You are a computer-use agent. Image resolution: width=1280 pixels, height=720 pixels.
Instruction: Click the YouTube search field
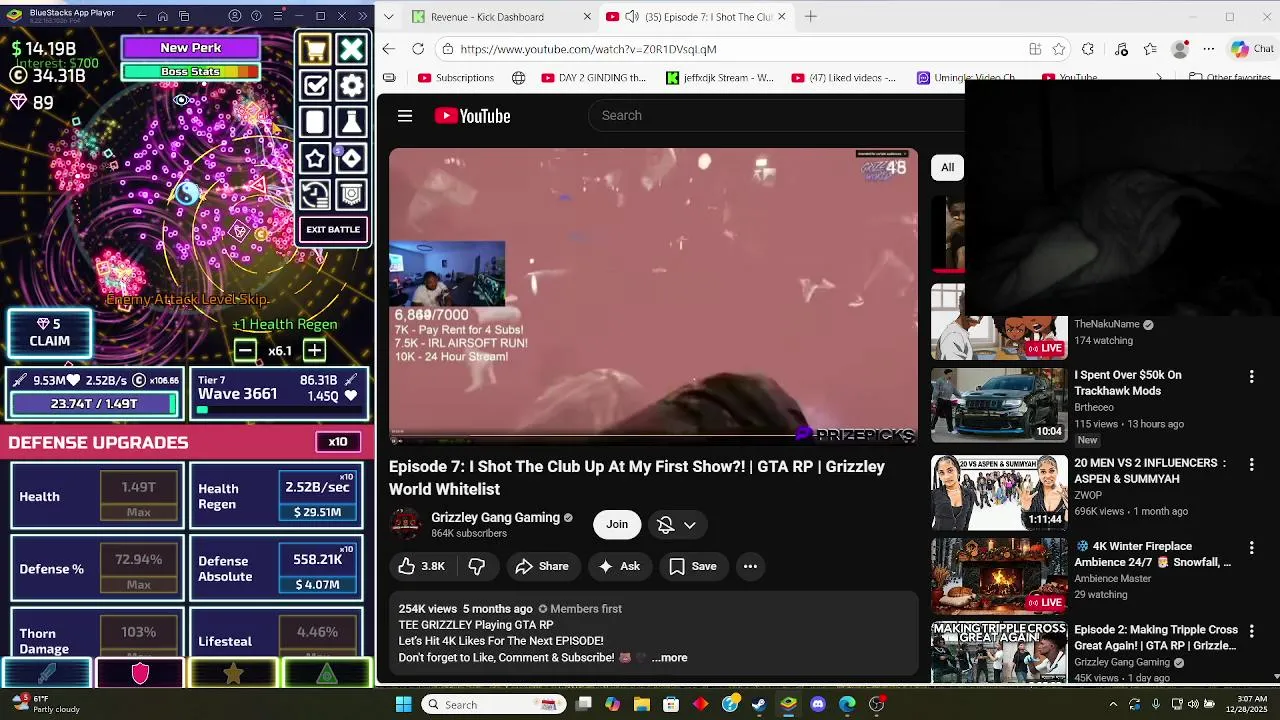click(x=775, y=115)
